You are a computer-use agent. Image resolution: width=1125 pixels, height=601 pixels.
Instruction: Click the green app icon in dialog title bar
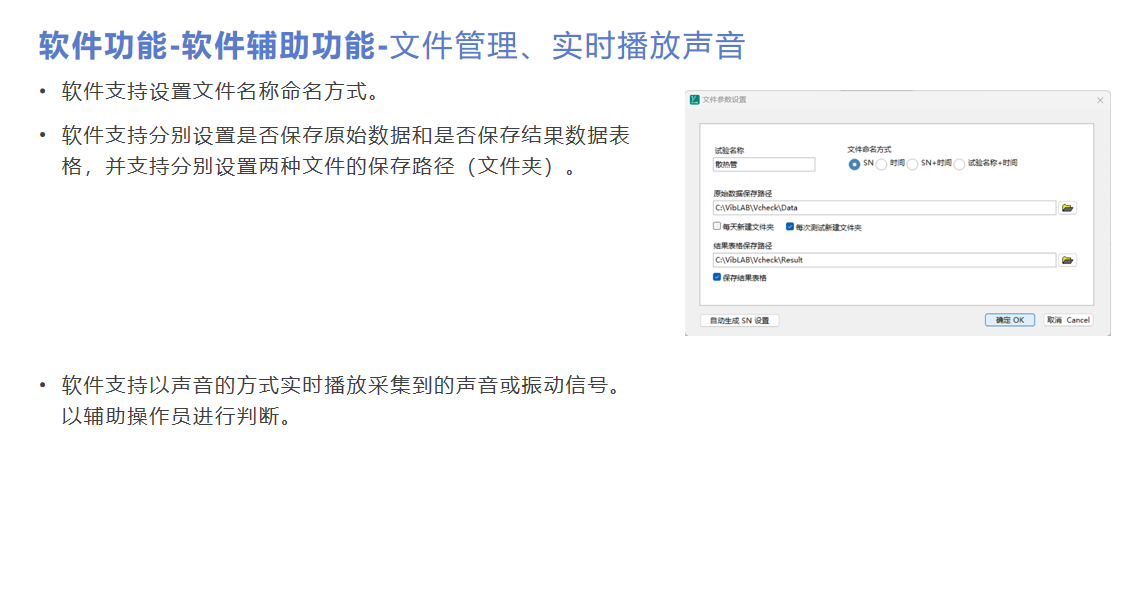tap(695, 100)
